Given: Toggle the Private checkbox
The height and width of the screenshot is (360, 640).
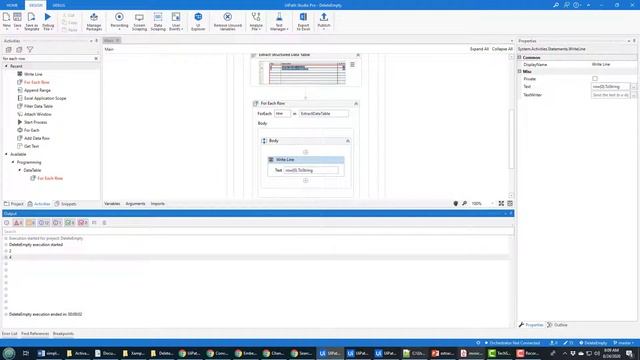Looking at the screenshot, I should pos(595,78).
